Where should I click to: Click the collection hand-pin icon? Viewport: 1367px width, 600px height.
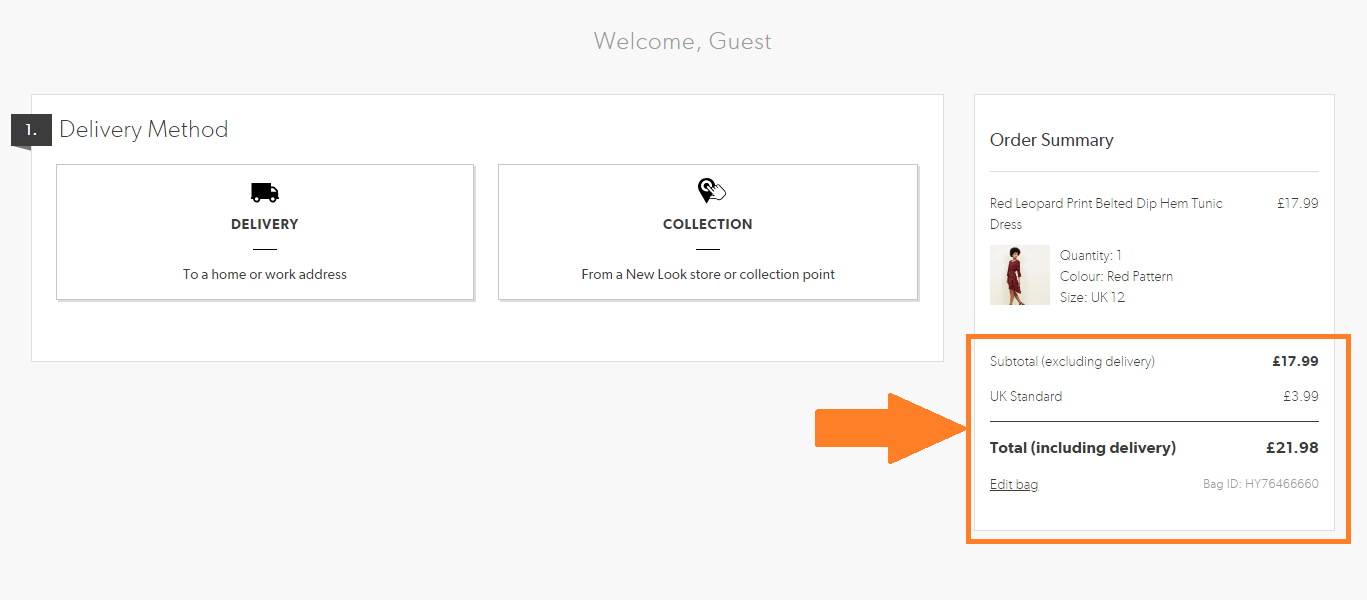click(x=711, y=190)
